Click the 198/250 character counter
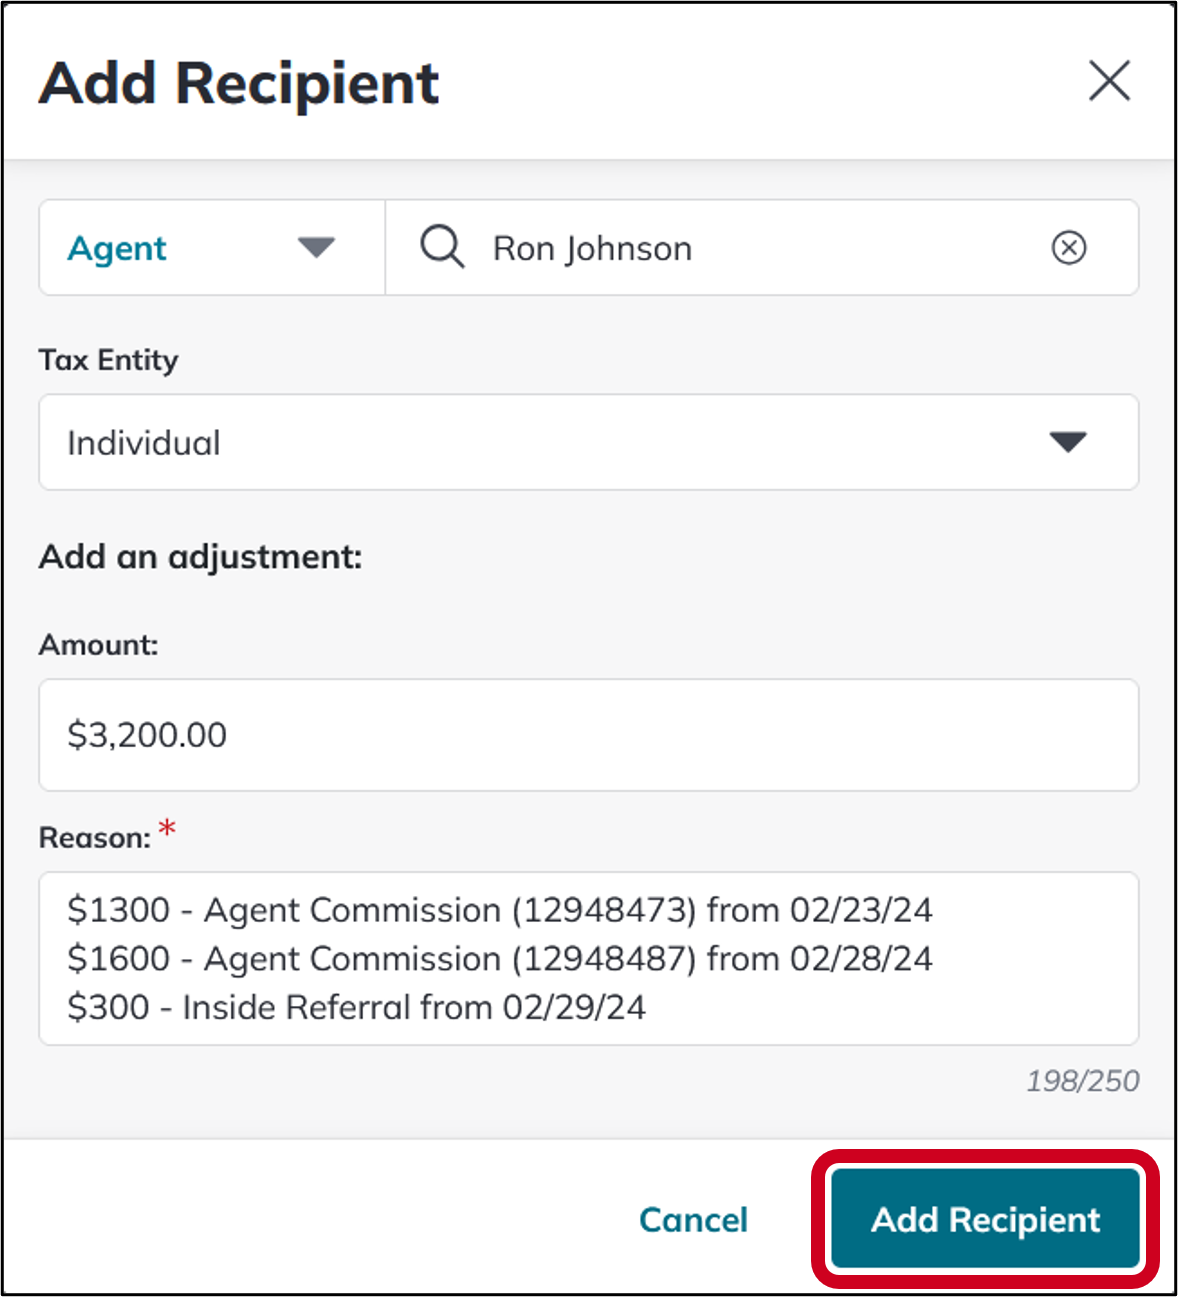This screenshot has height=1297, width=1178. [1083, 1081]
